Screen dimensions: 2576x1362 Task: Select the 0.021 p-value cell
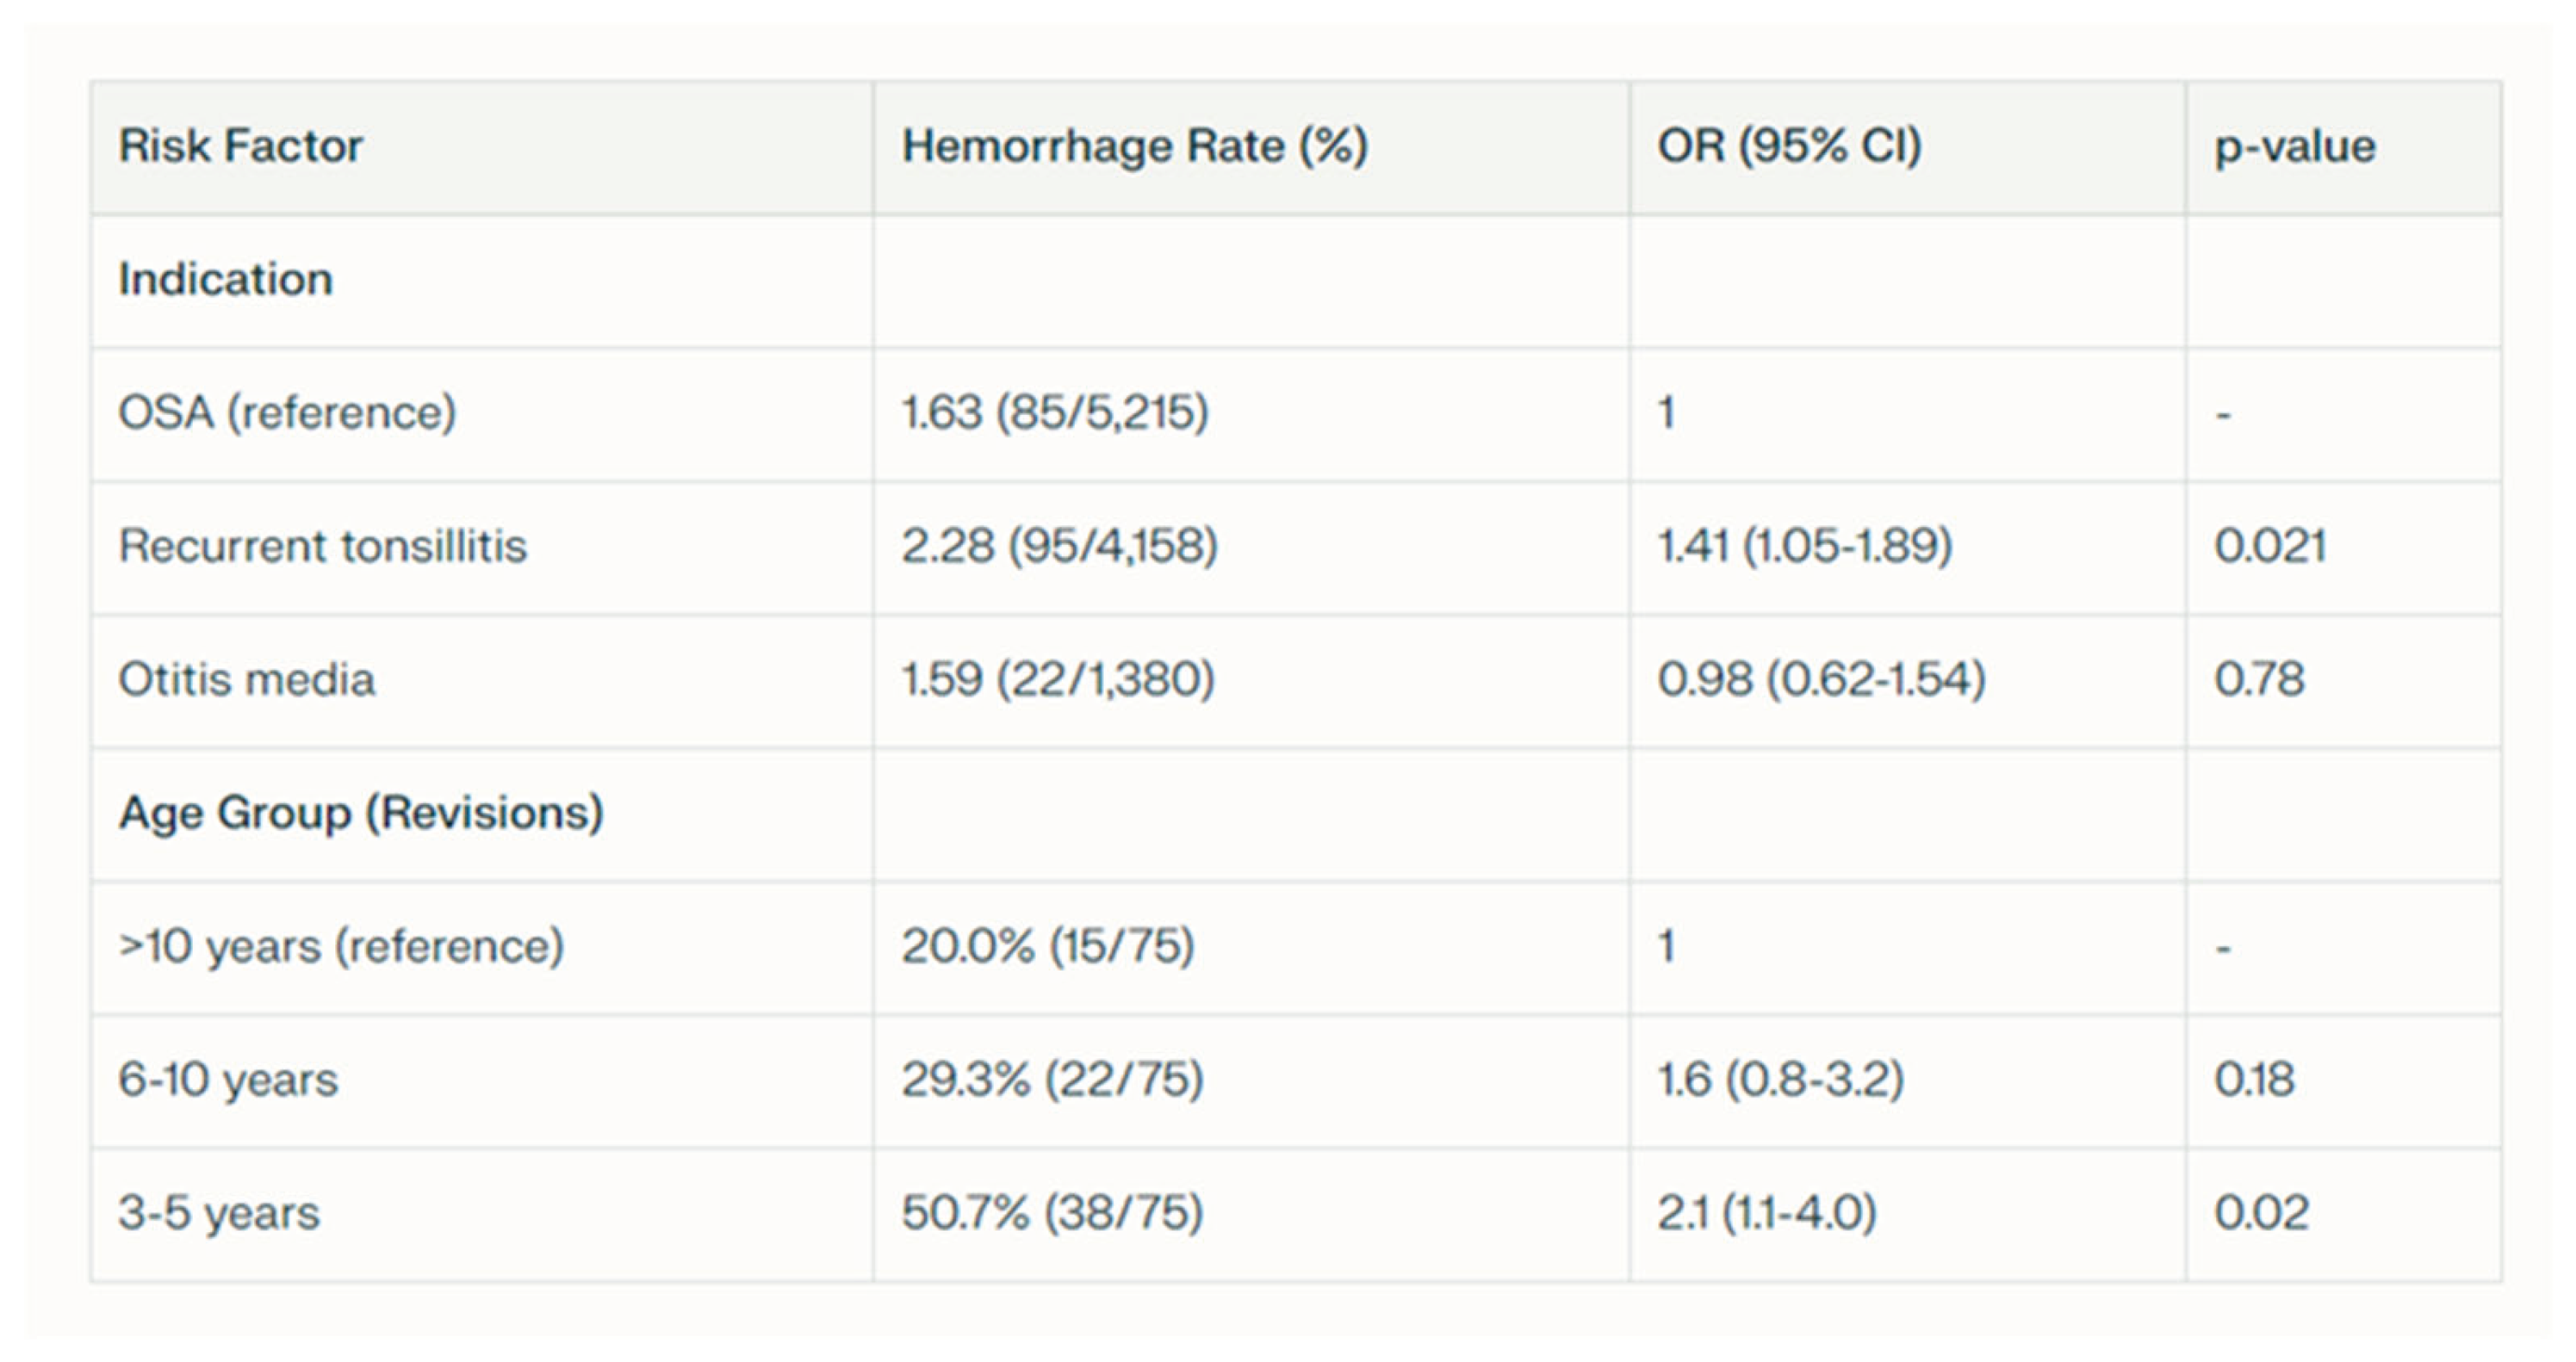(2270, 546)
